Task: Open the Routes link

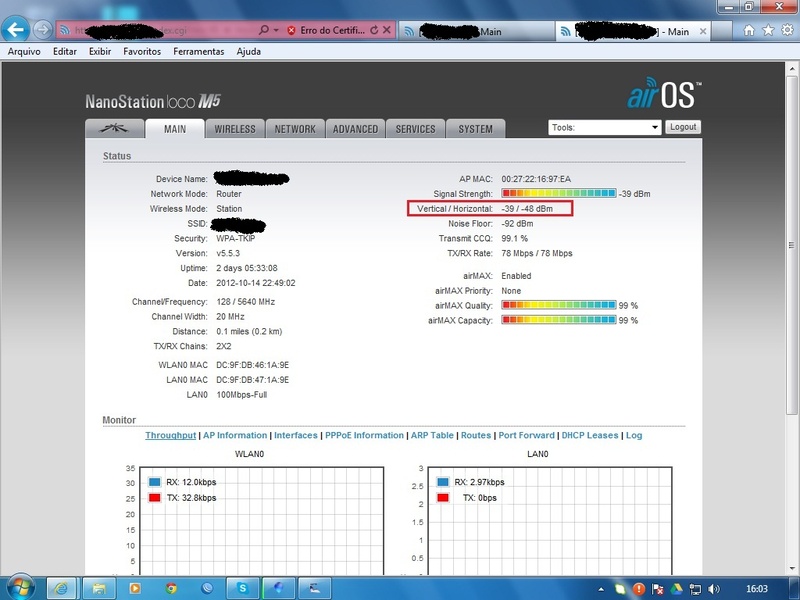Action: 476,435
